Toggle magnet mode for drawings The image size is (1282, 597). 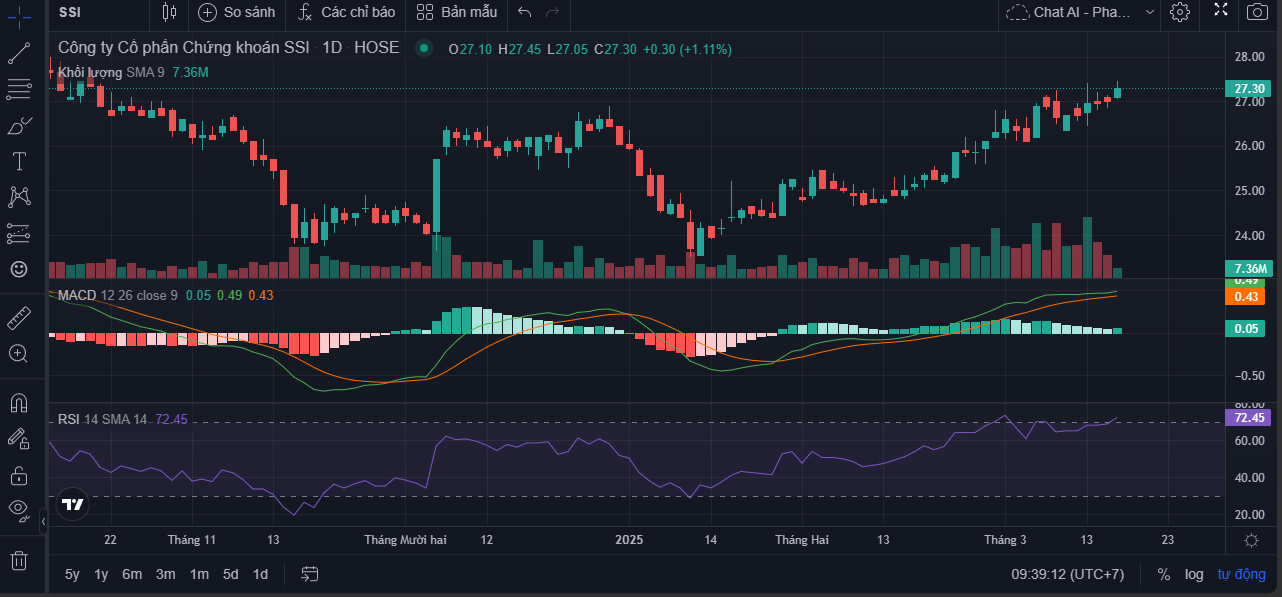[19, 402]
